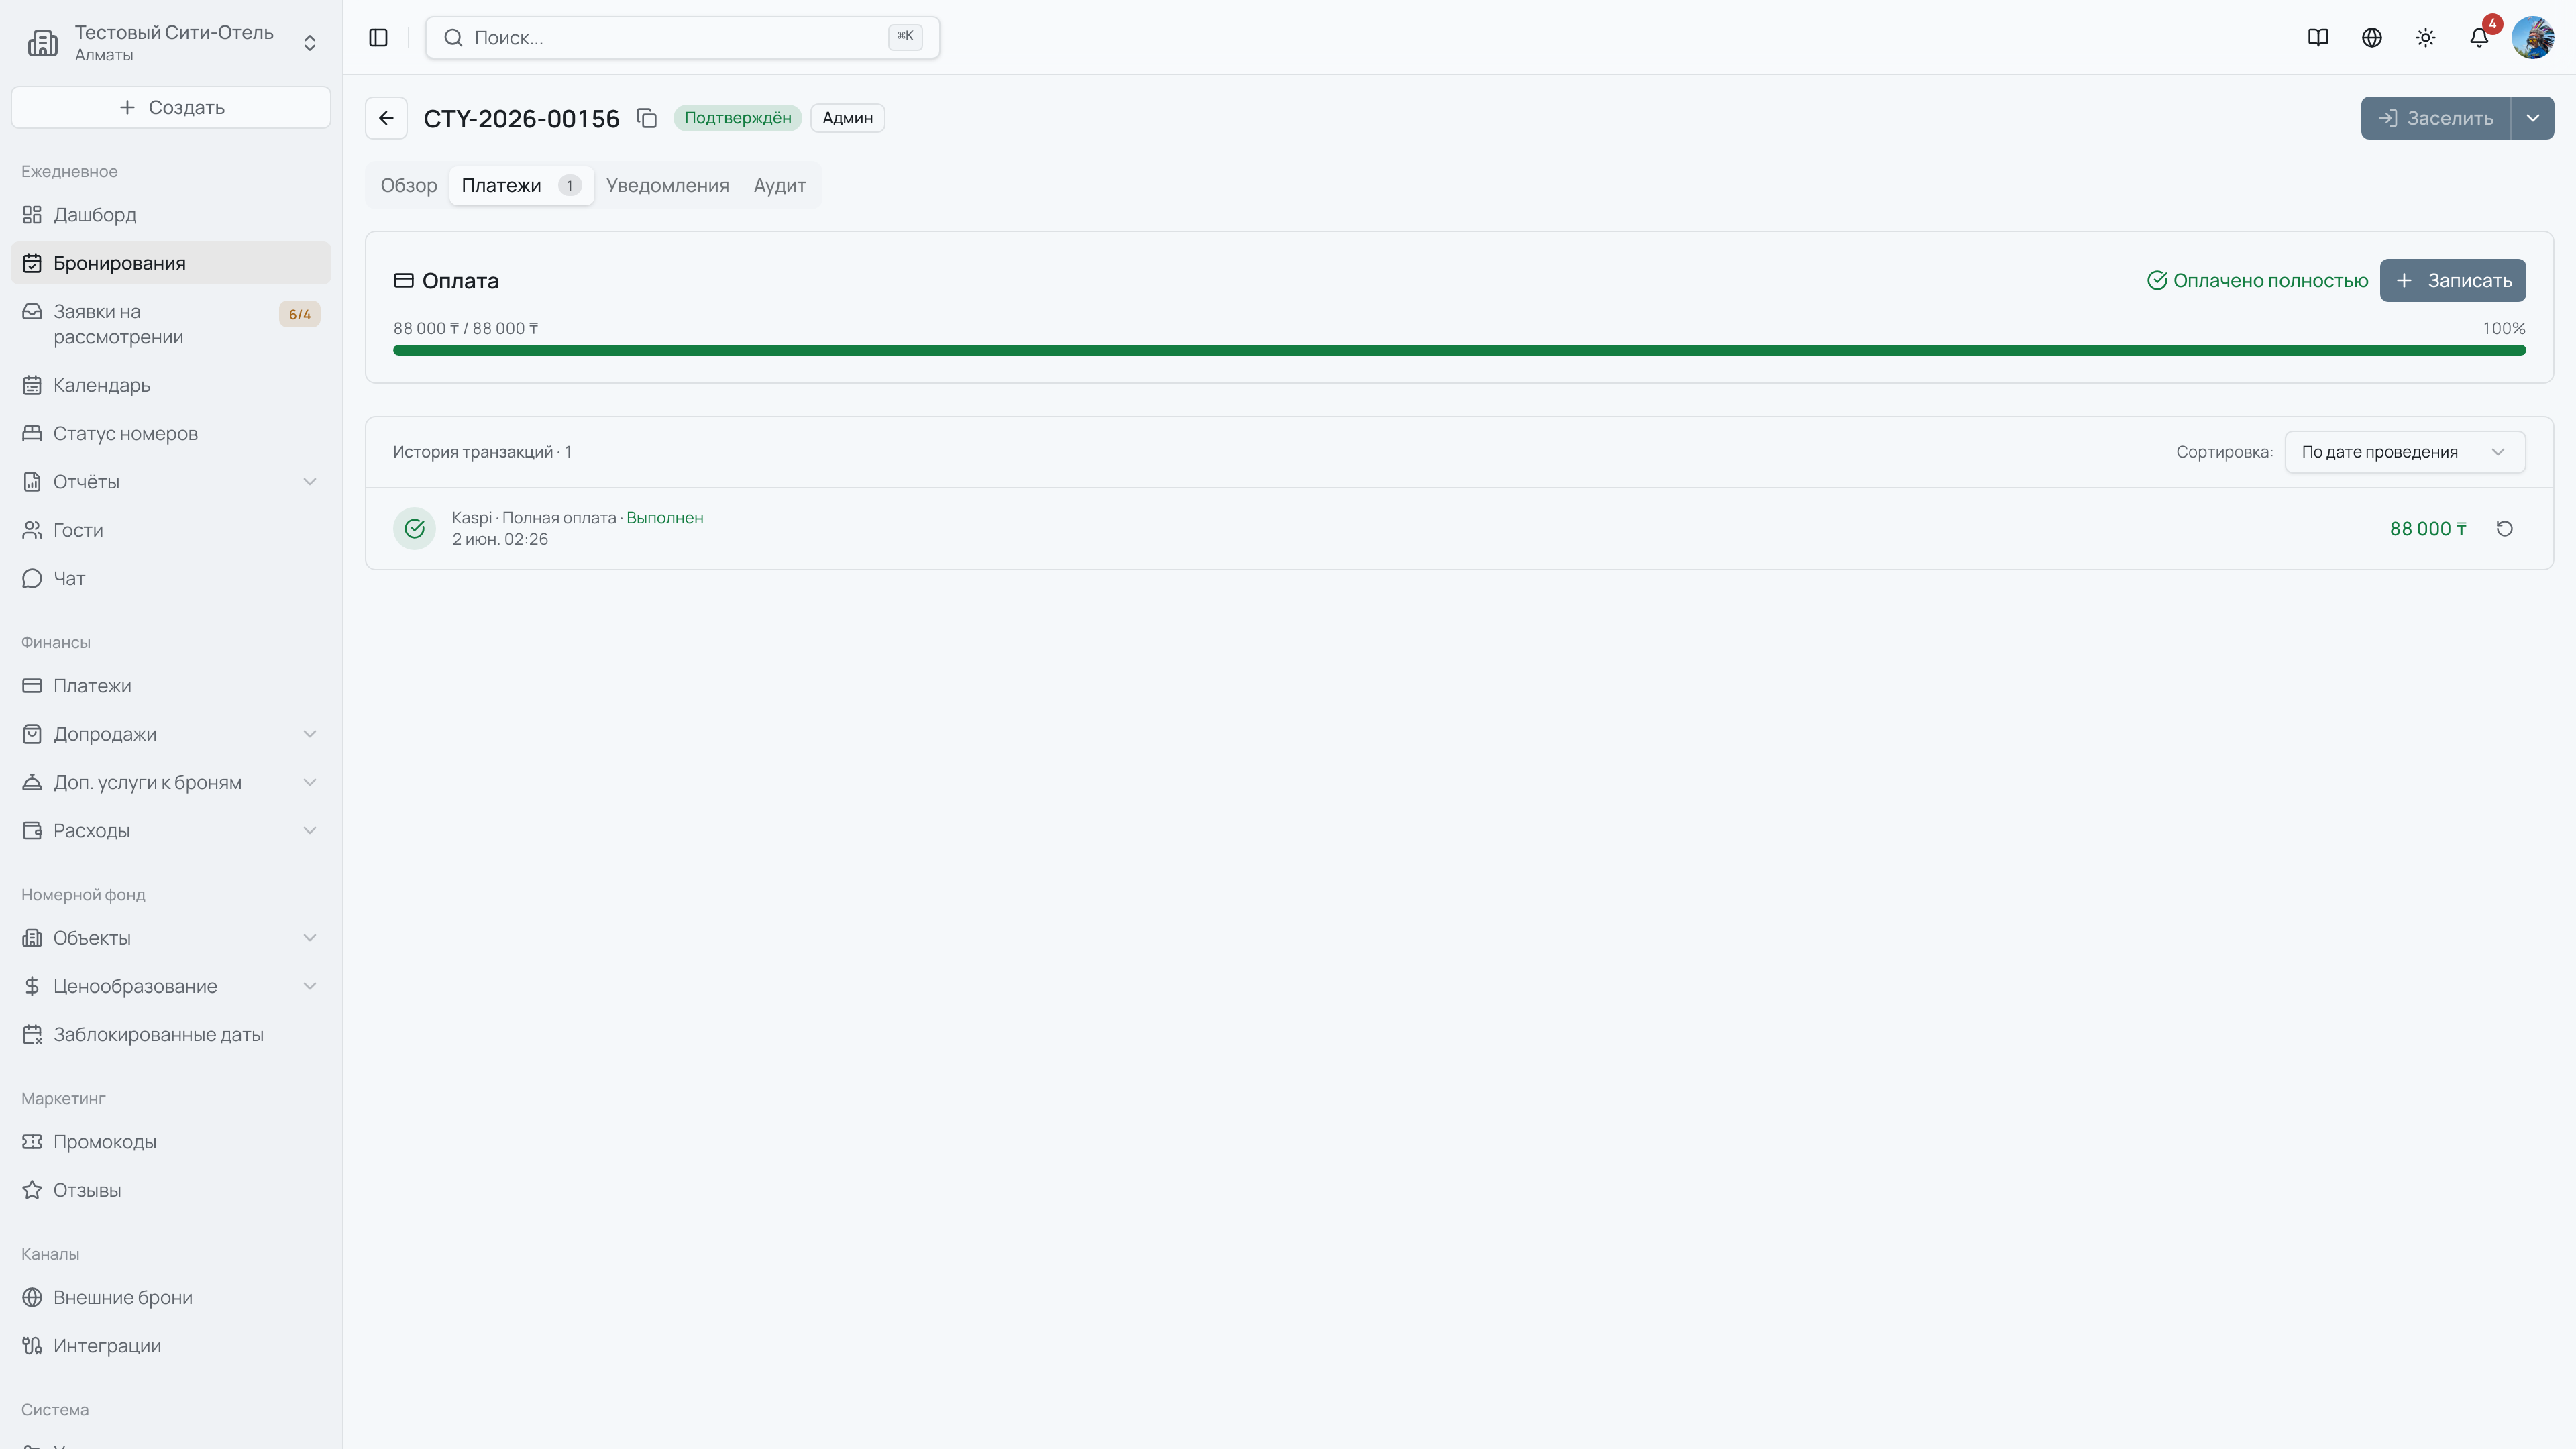Expand Доп. услуги к броням
Screen dimensions: 2576x1449
[x=171, y=782]
